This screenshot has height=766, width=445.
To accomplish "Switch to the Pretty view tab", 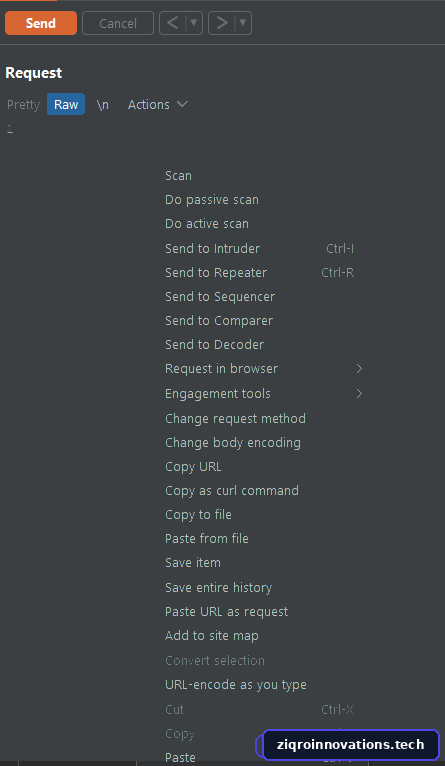I will 23,105.
